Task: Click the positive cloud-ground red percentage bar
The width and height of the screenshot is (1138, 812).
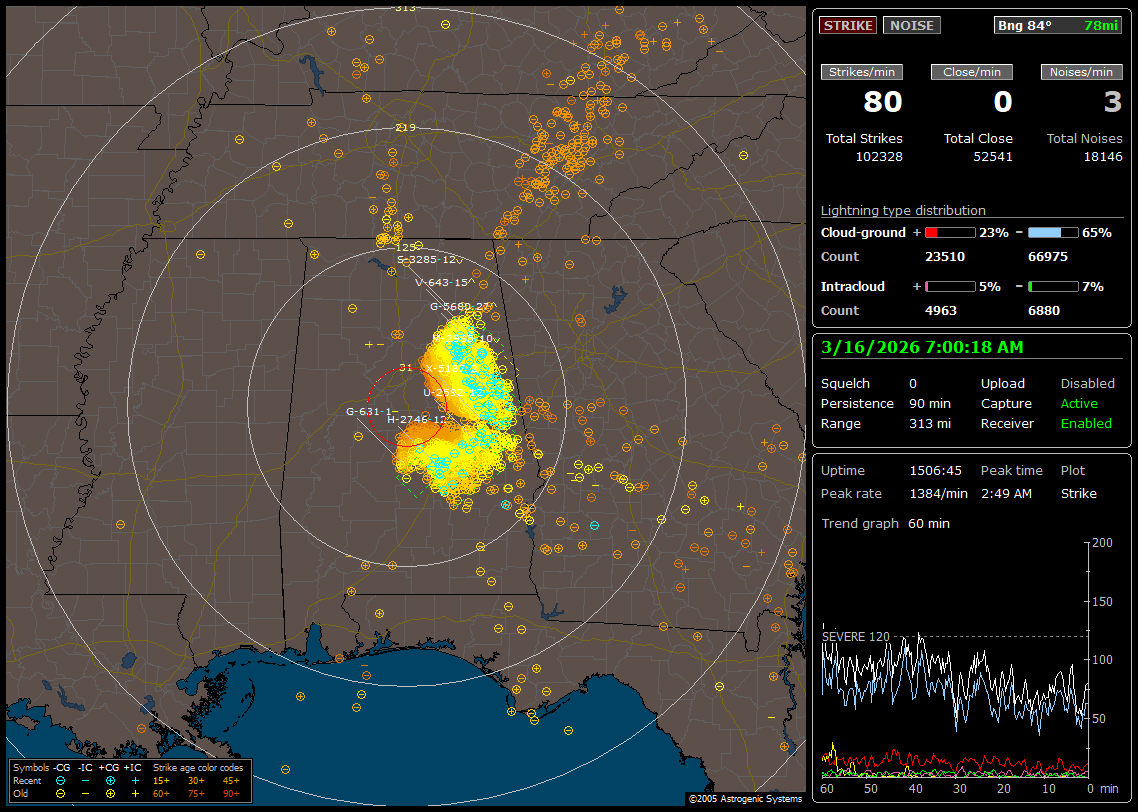Action: [x=949, y=232]
